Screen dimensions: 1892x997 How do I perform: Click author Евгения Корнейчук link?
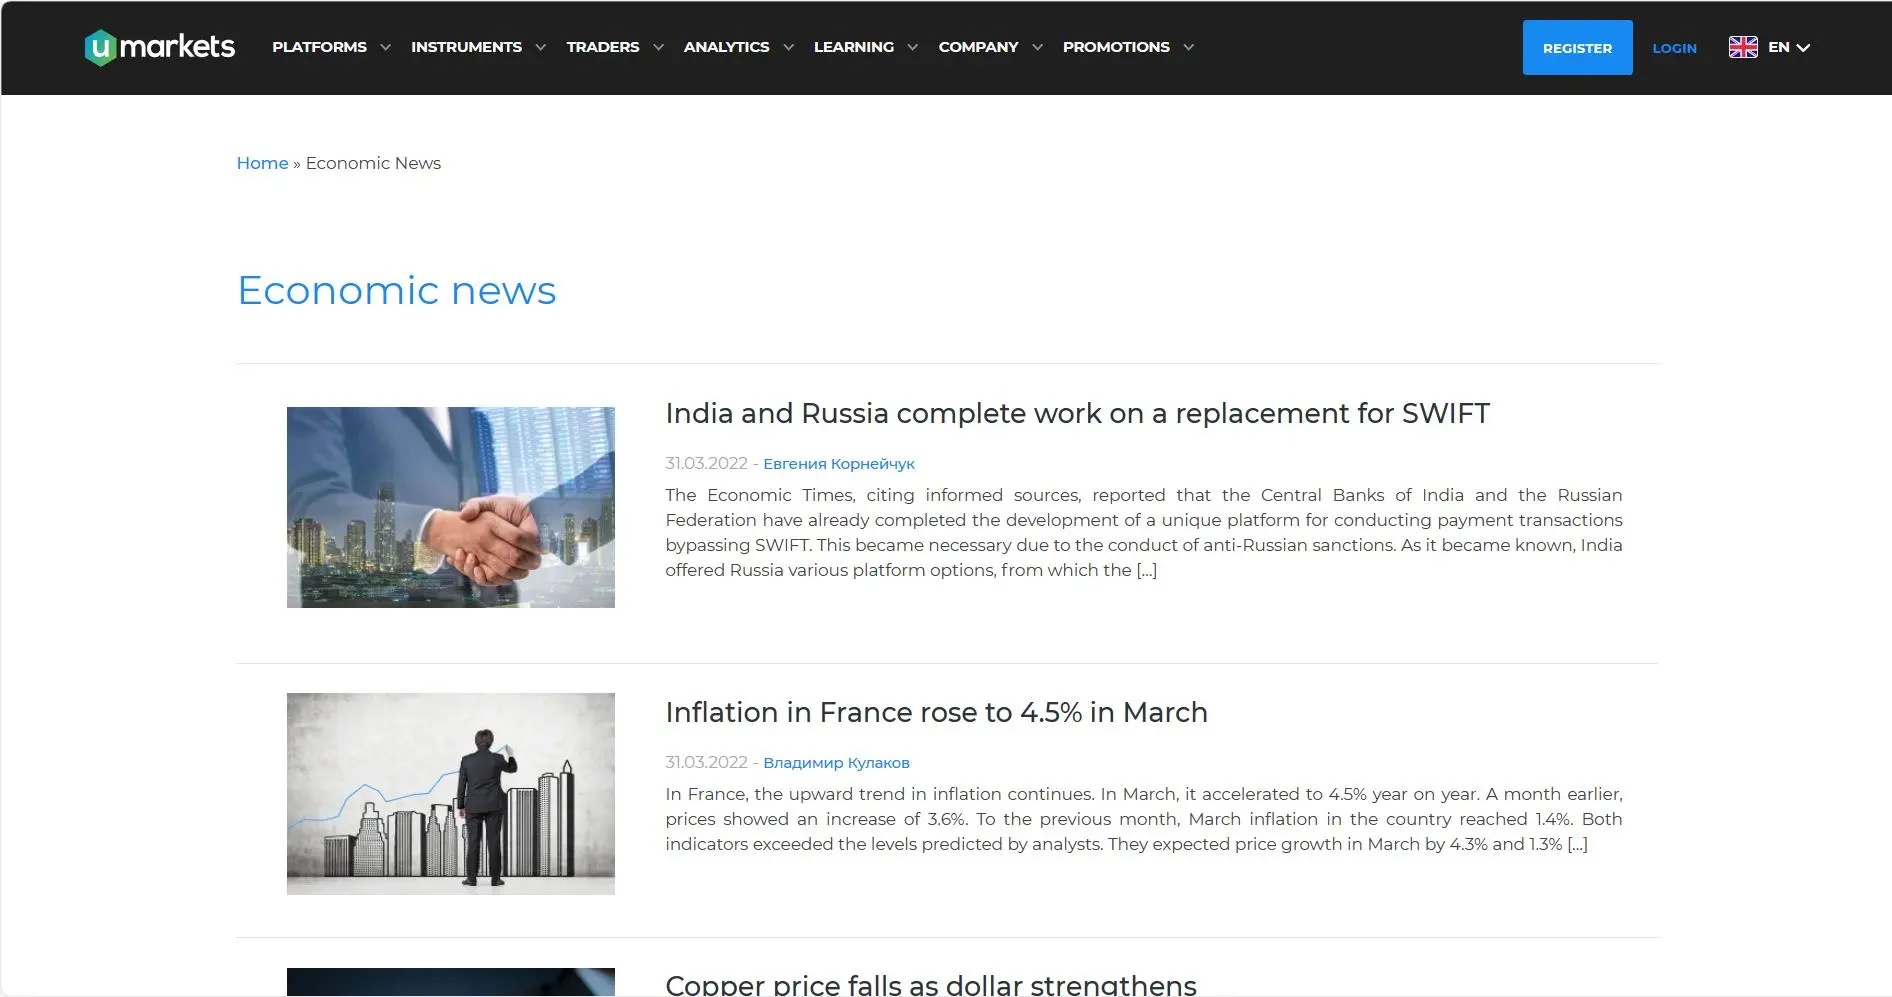pos(839,464)
